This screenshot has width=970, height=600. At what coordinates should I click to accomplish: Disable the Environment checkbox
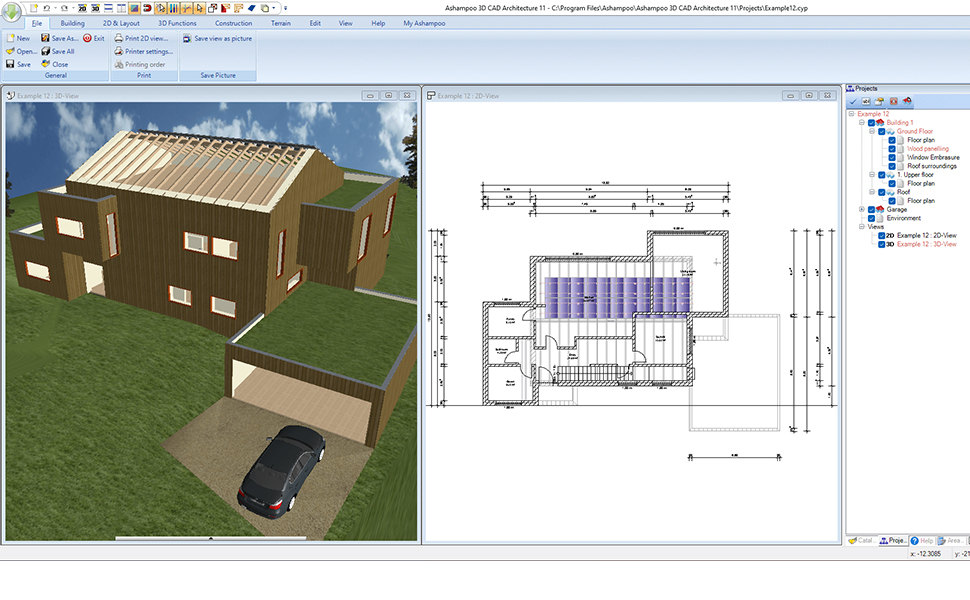(871, 218)
